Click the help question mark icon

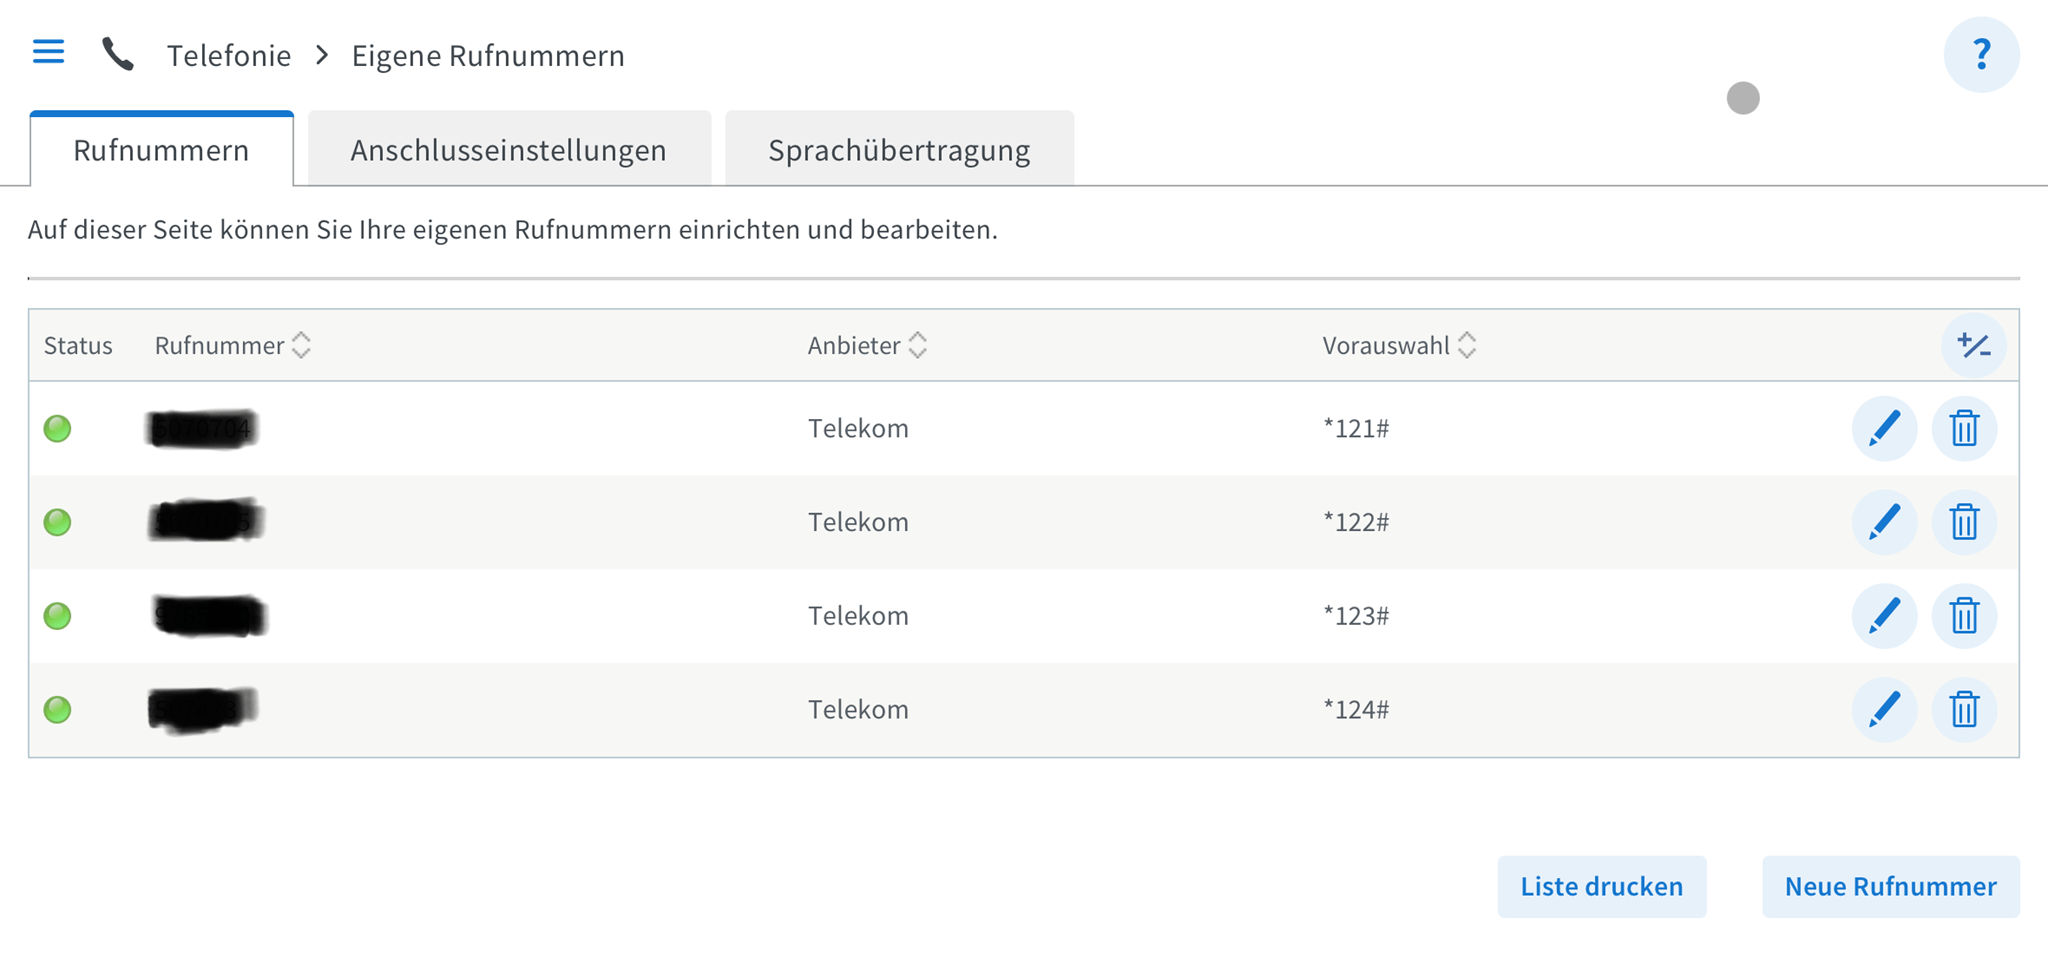[x=1980, y=54]
